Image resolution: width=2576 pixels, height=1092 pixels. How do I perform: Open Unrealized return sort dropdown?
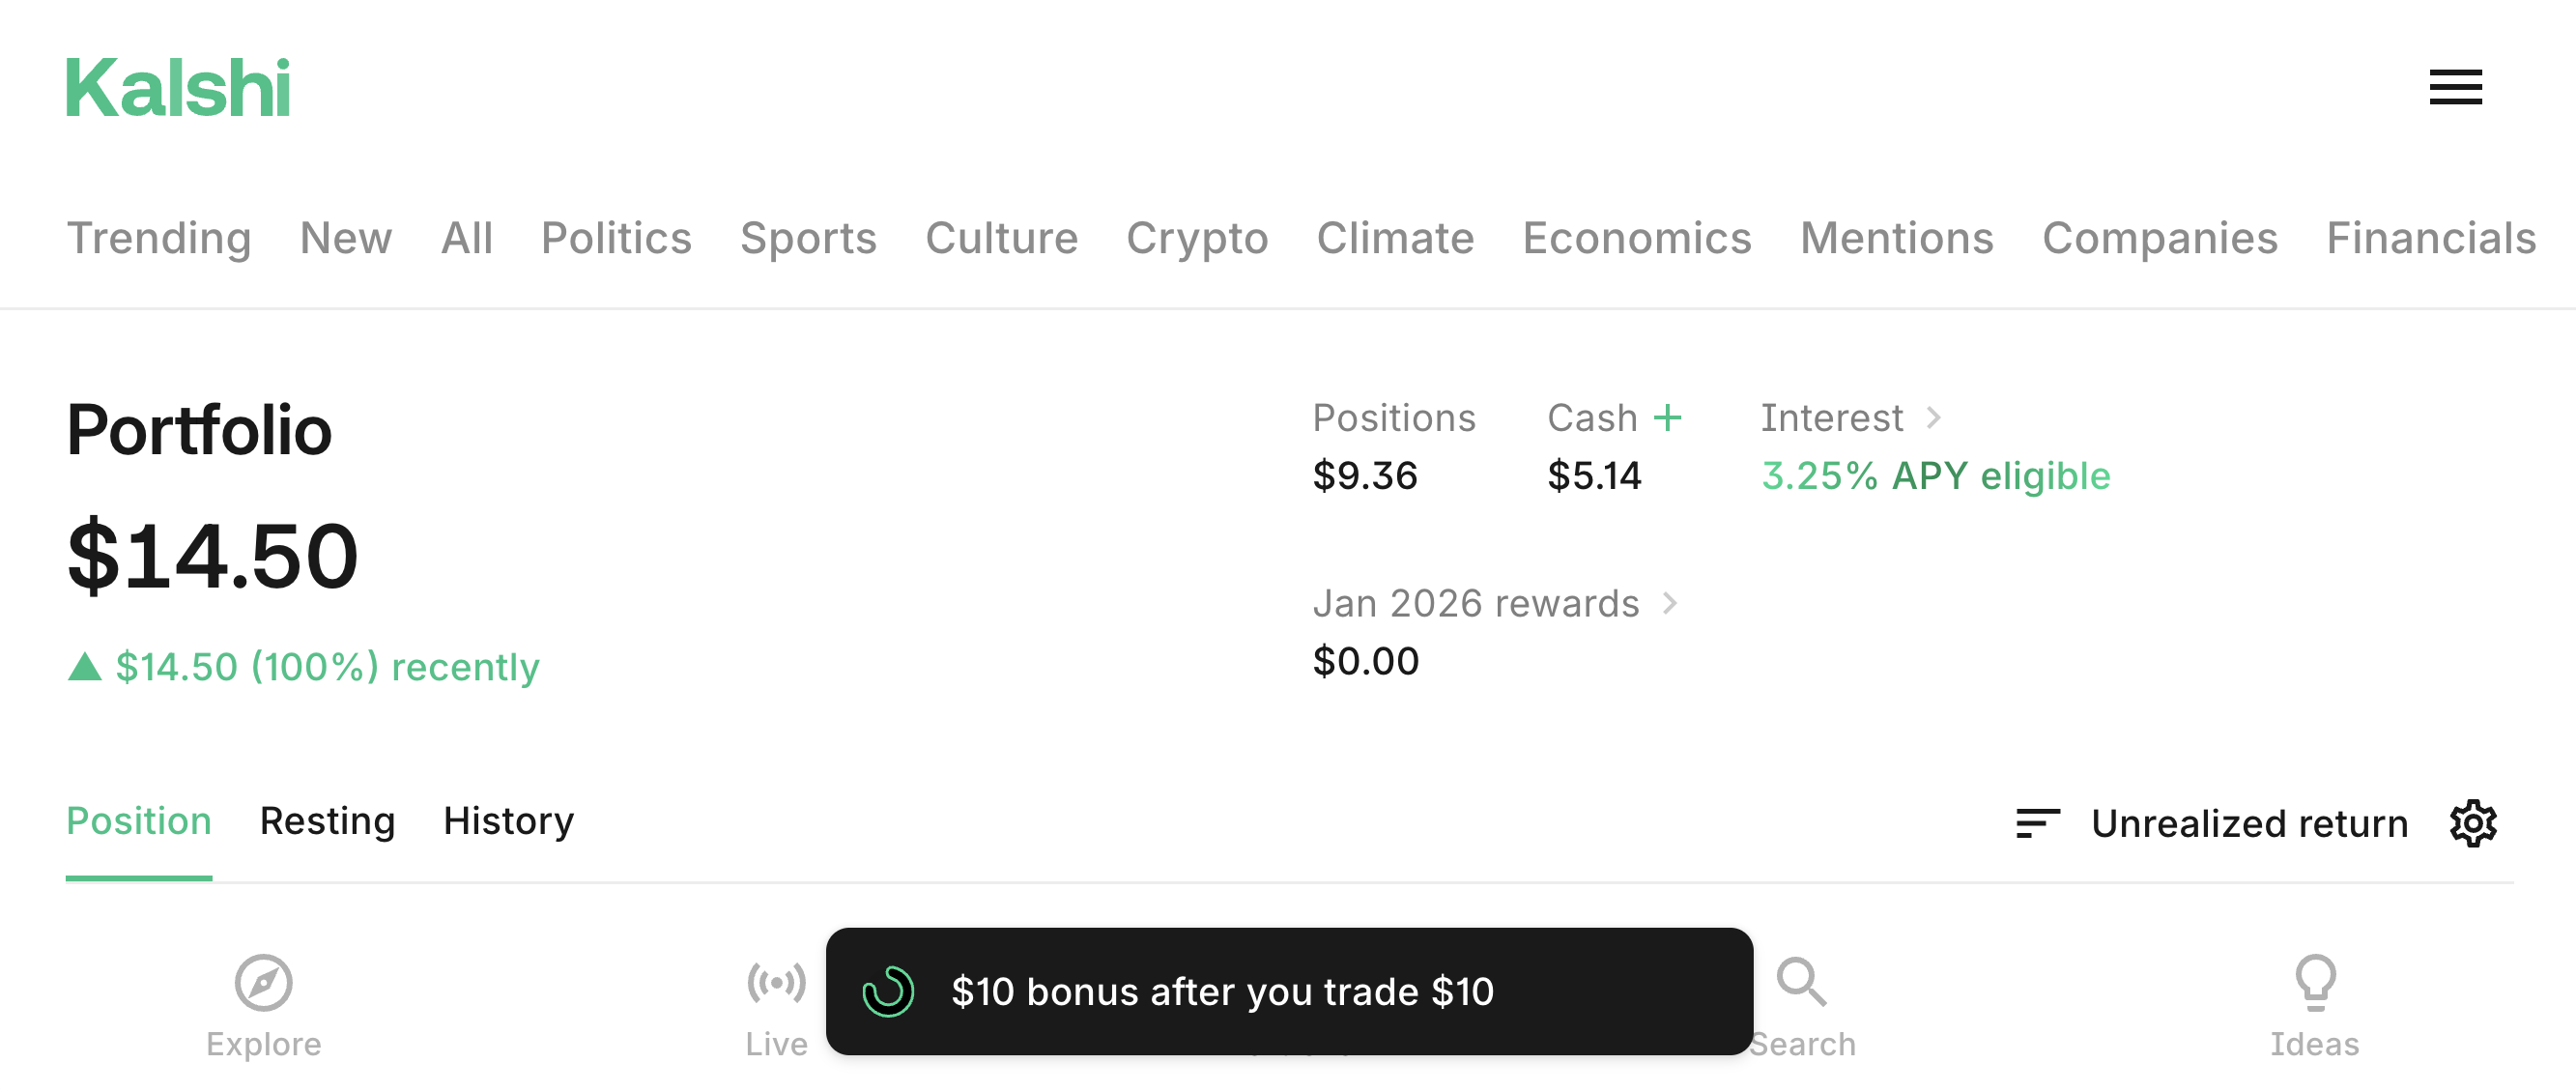[2249, 823]
